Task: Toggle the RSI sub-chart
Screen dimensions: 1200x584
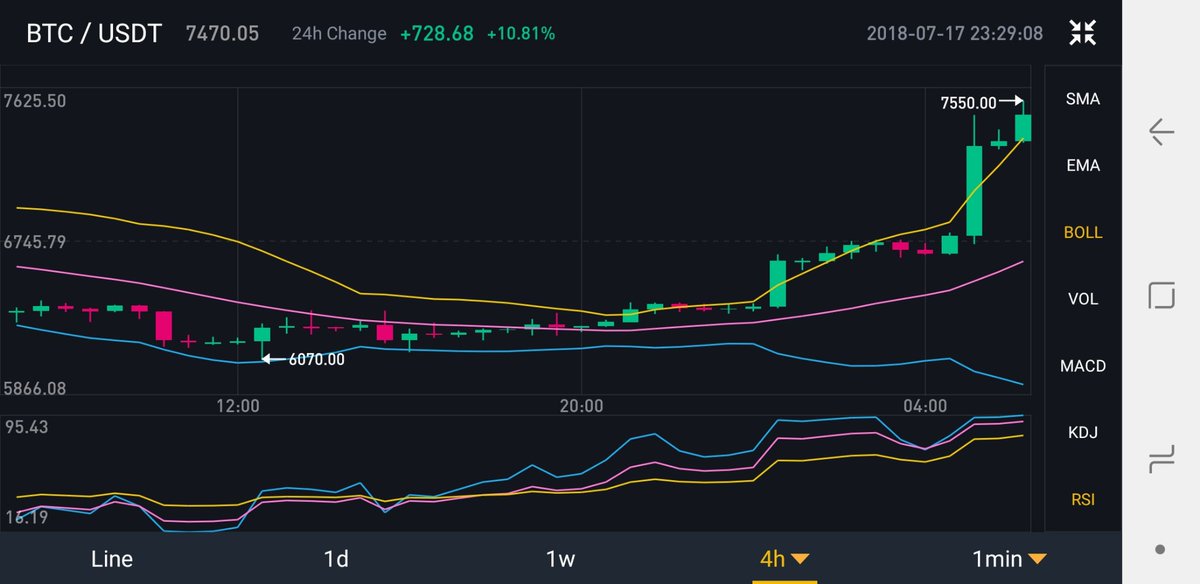Action: pos(1083,499)
